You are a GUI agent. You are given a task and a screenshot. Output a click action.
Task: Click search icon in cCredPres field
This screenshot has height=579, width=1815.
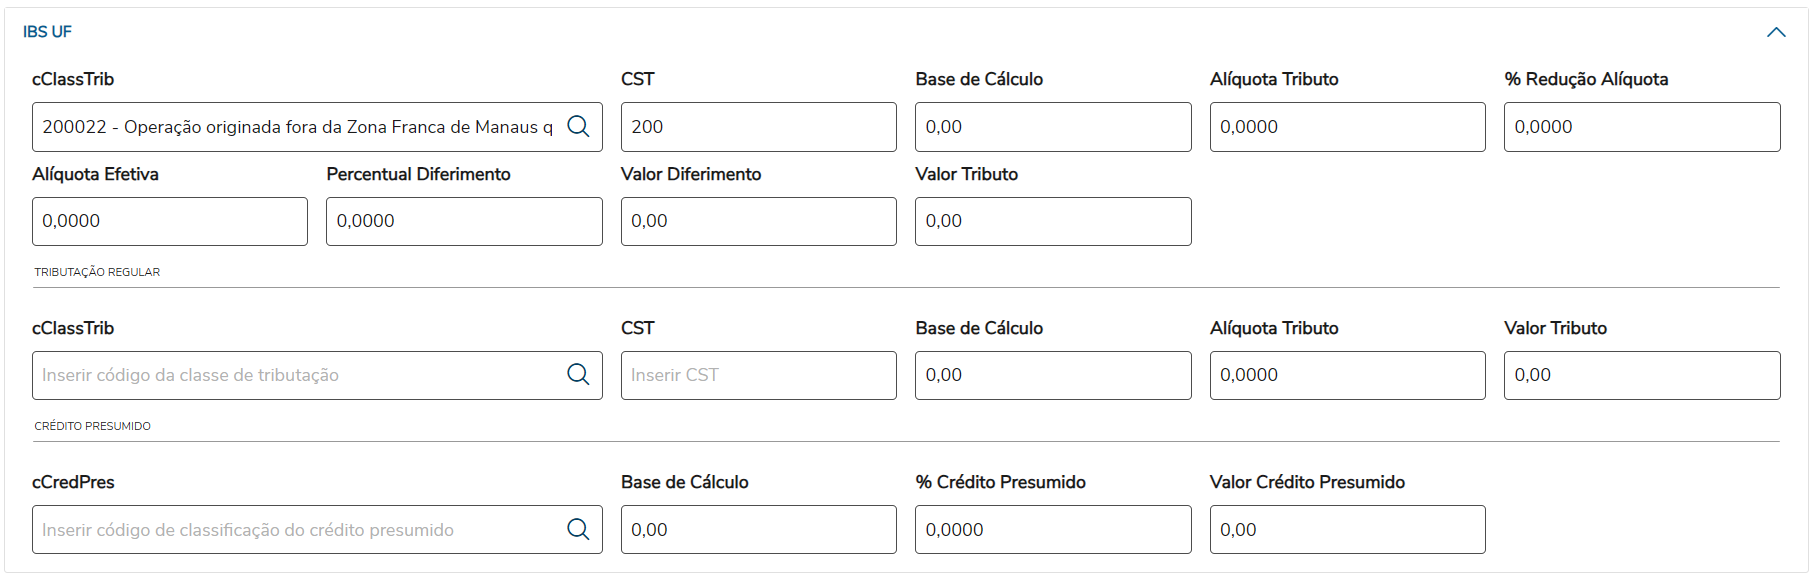pos(578,530)
